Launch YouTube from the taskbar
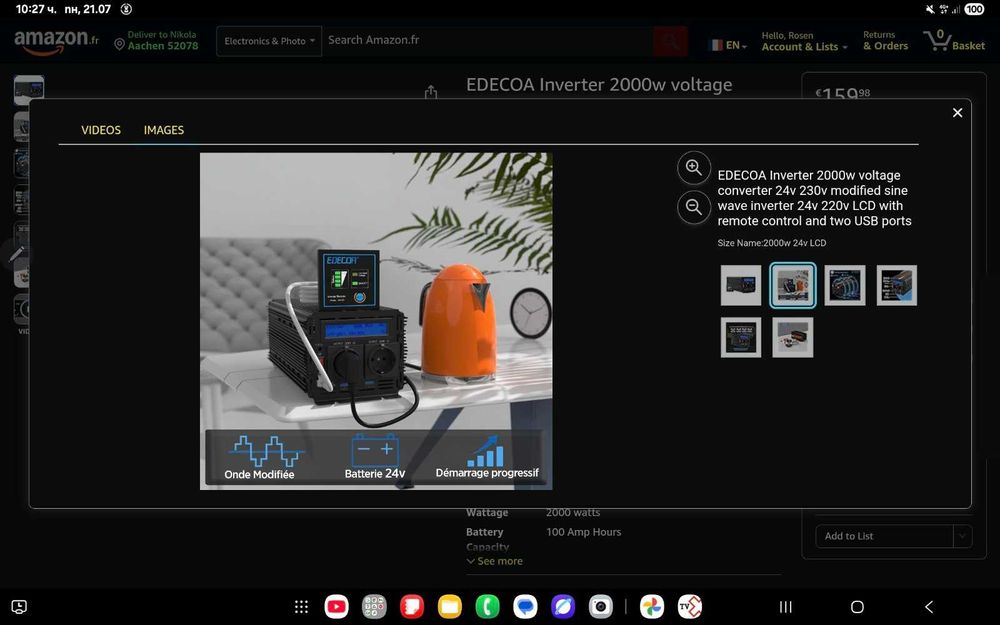Image resolution: width=1000 pixels, height=625 pixels. click(x=337, y=607)
